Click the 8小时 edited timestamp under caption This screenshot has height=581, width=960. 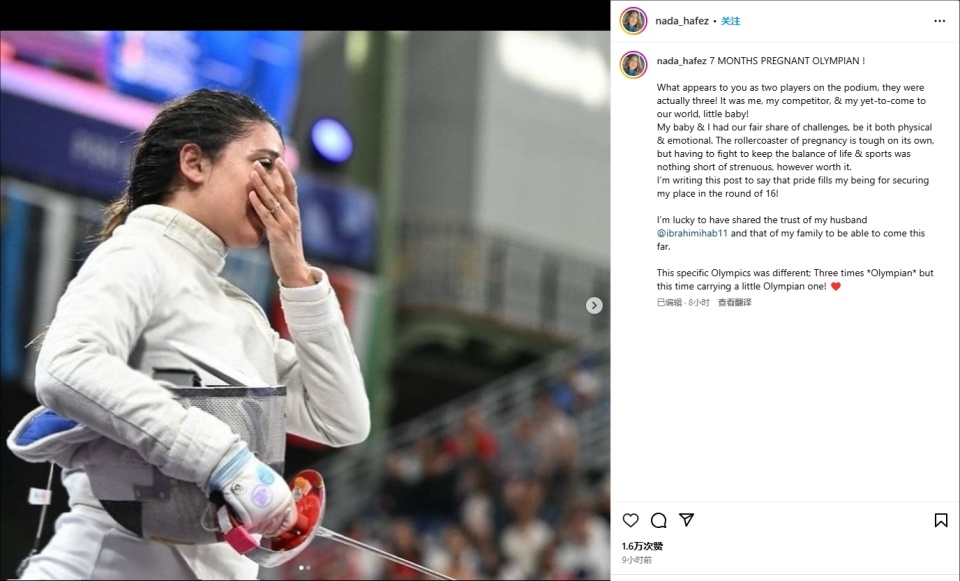pyautogui.click(x=699, y=302)
